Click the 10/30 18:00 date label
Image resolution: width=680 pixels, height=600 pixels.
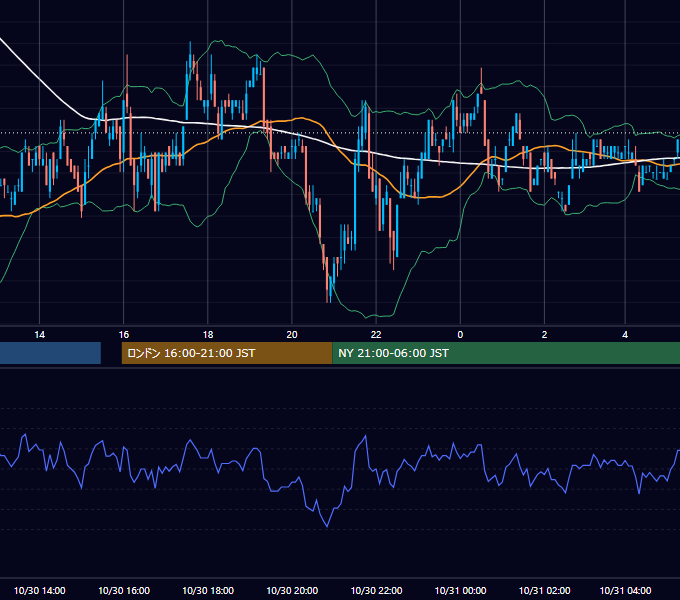tap(208, 590)
